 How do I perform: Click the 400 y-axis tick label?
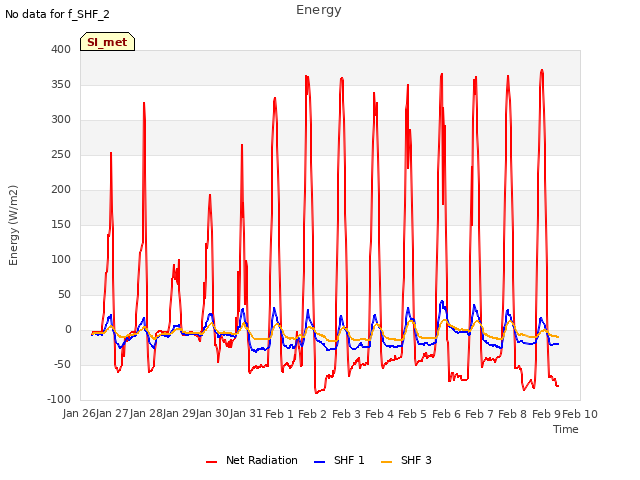coord(61,49)
